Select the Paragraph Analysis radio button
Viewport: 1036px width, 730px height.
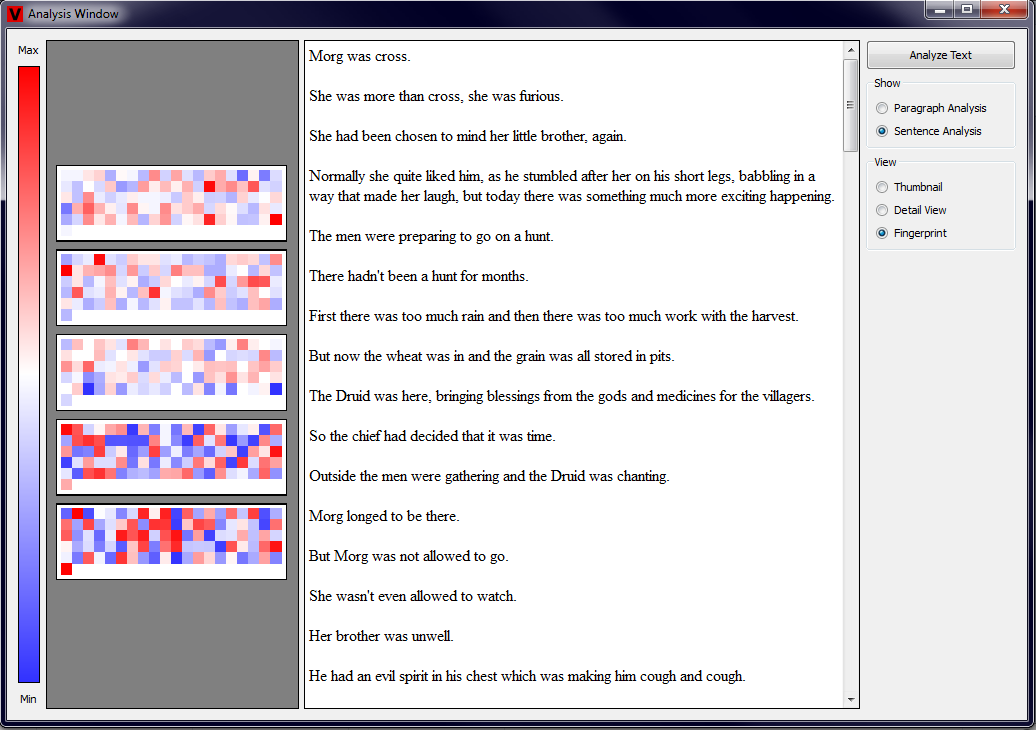[881, 108]
